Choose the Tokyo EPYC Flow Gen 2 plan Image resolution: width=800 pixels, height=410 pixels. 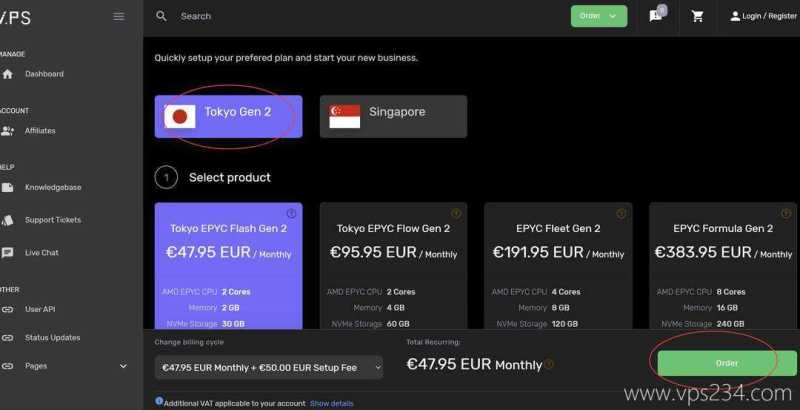coord(393,265)
